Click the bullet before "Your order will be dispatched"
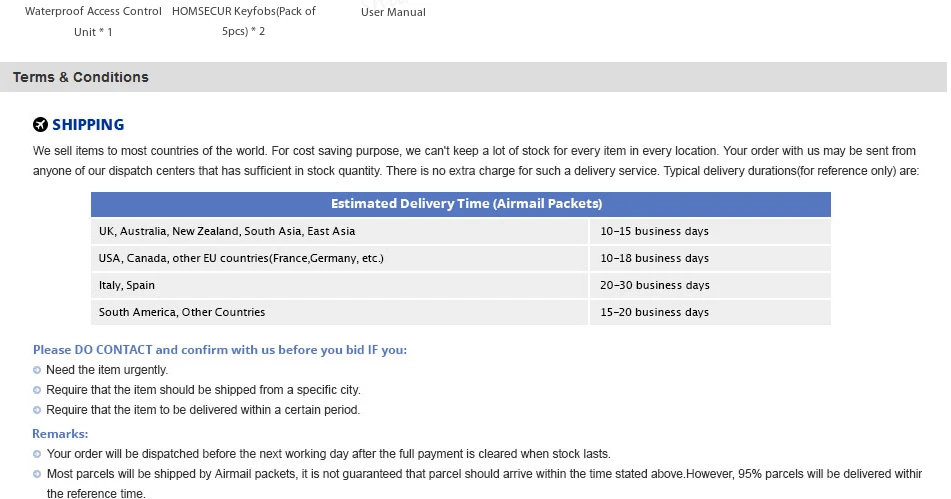 click(37, 454)
